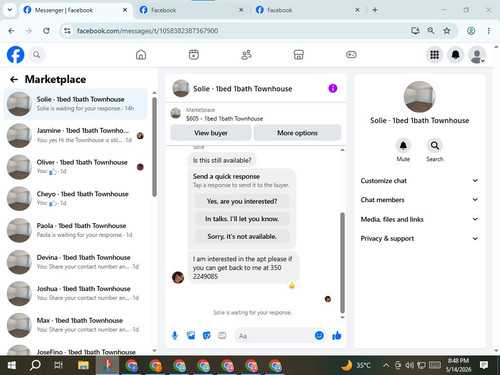Open the Facebook menu grid icon
The image size is (500, 375).
(434, 55)
